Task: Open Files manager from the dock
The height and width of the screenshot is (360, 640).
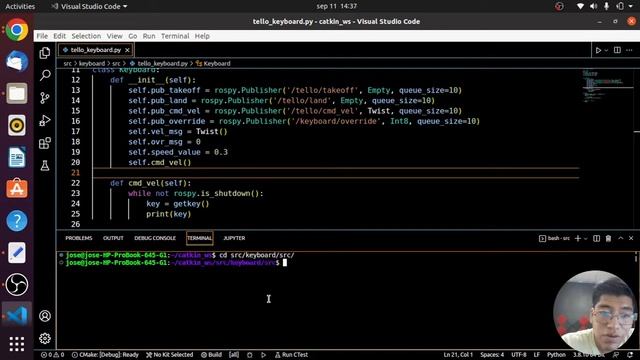Action: click(17, 93)
